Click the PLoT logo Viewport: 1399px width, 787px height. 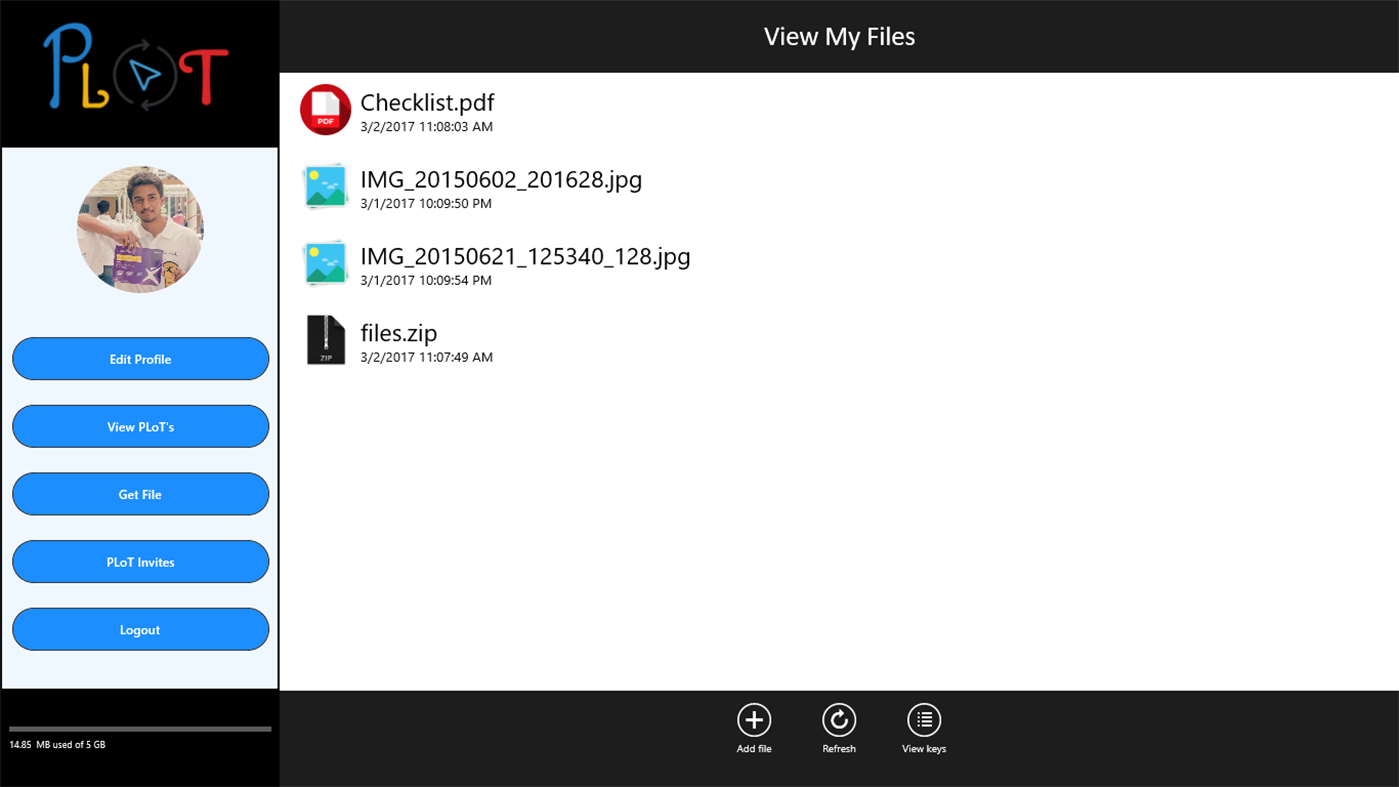coord(138,68)
